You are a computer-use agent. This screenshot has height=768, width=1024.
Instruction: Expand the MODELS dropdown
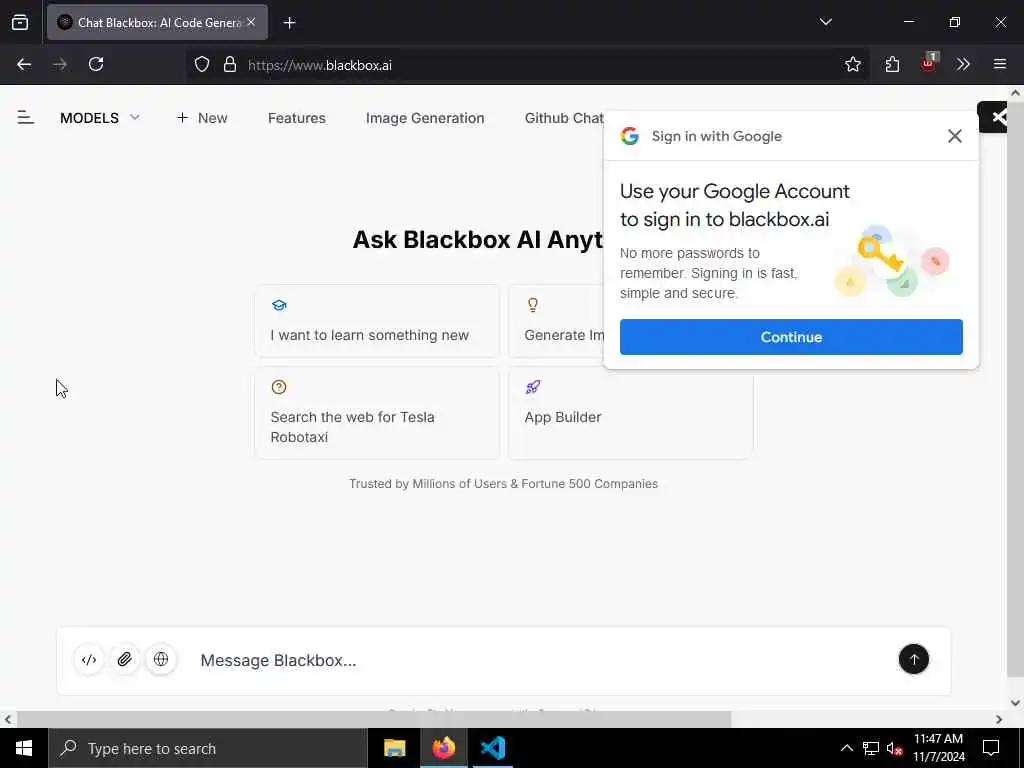[x=99, y=118]
